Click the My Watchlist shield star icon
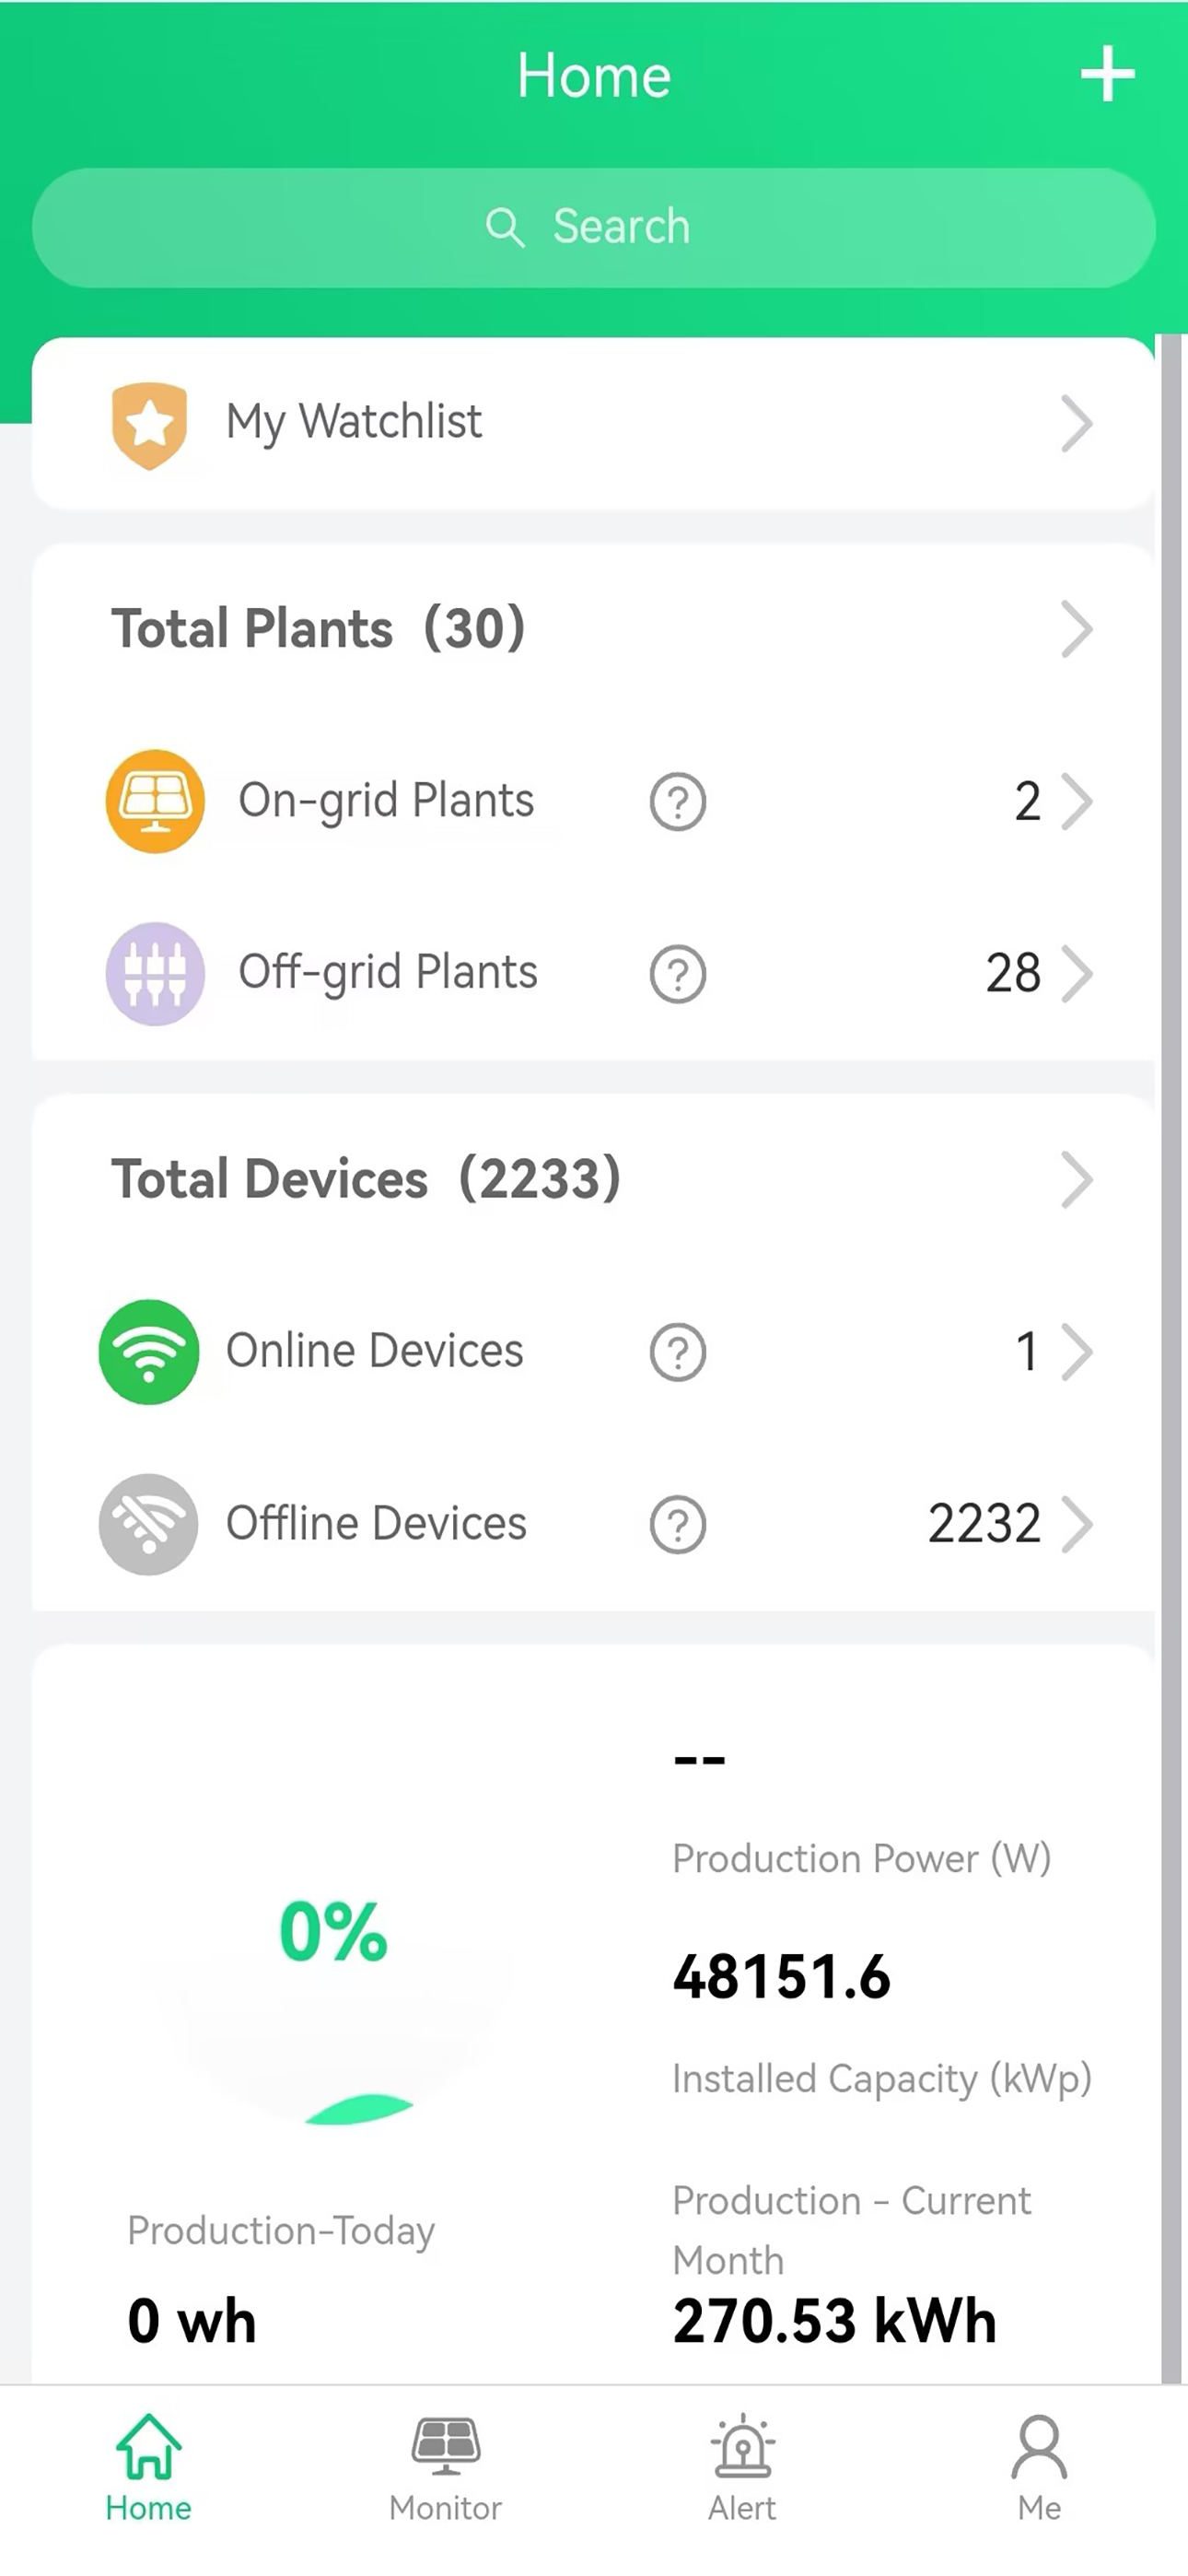The height and width of the screenshot is (2576, 1188). 149,424
